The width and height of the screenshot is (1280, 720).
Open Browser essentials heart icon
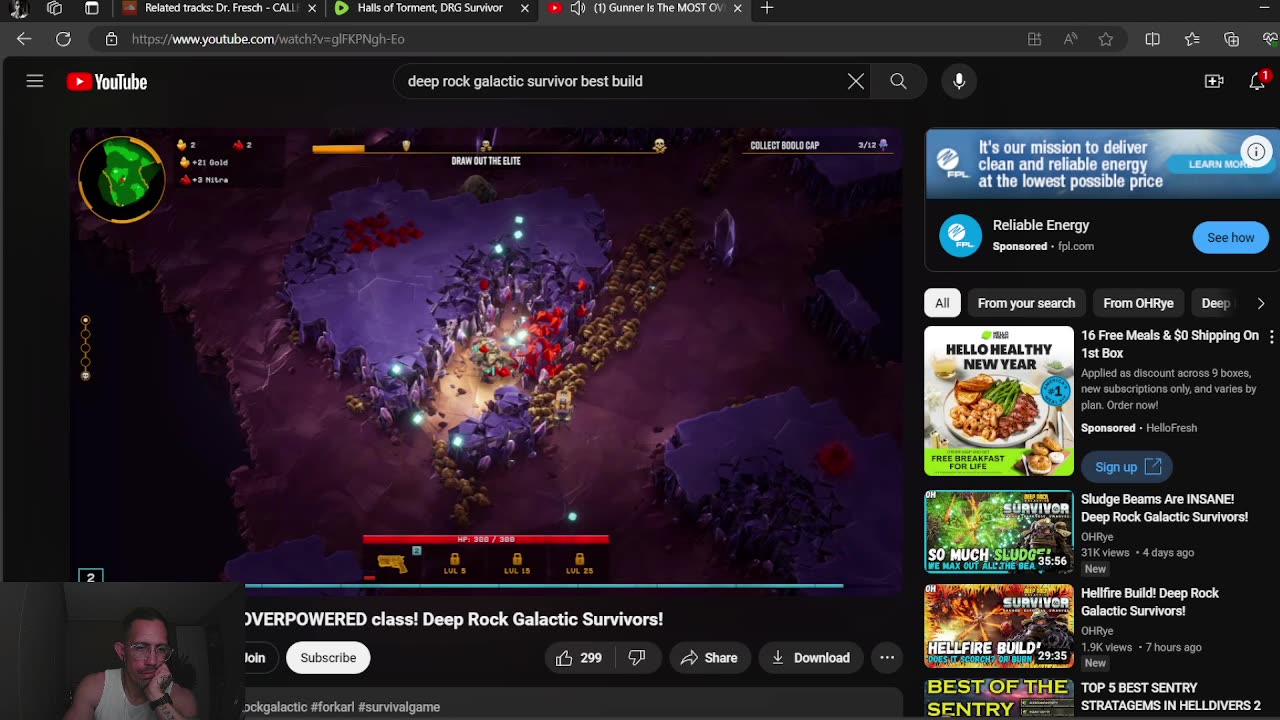pos(1271,39)
